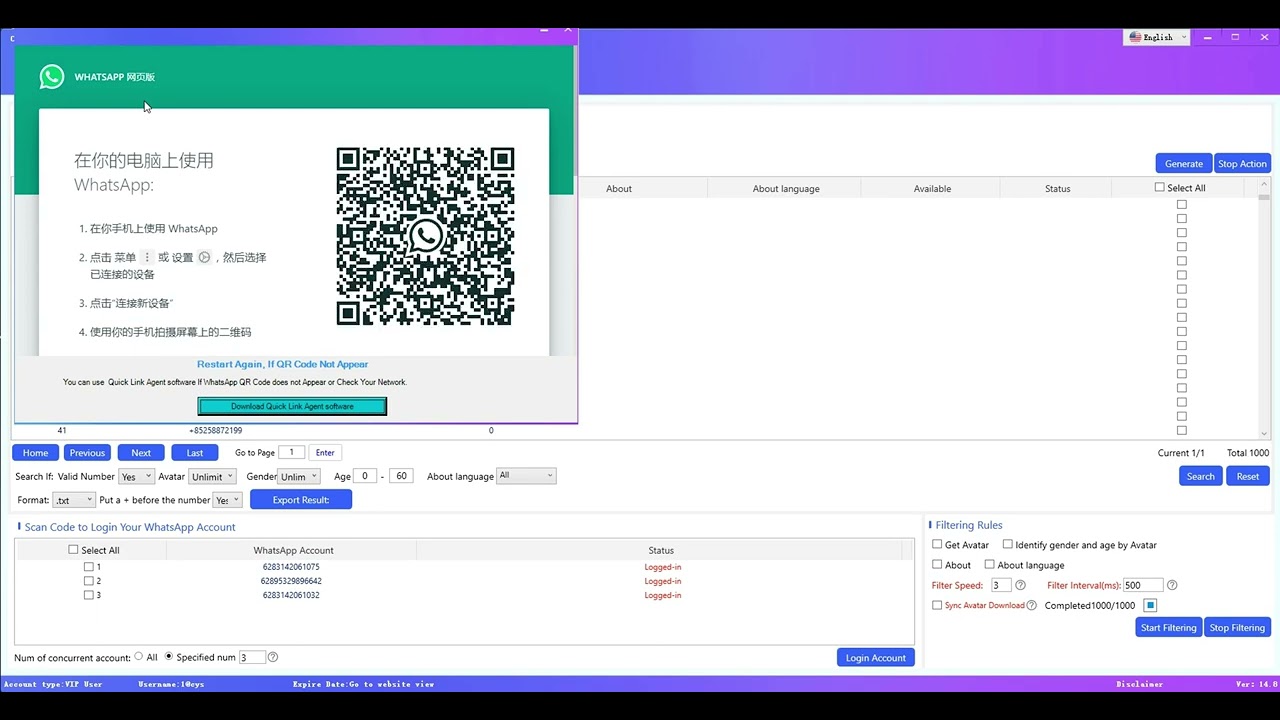Image resolution: width=1280 pixels, height=720 pixels.
Task: Click the Start Filtering button
Action: [1168, 627]
